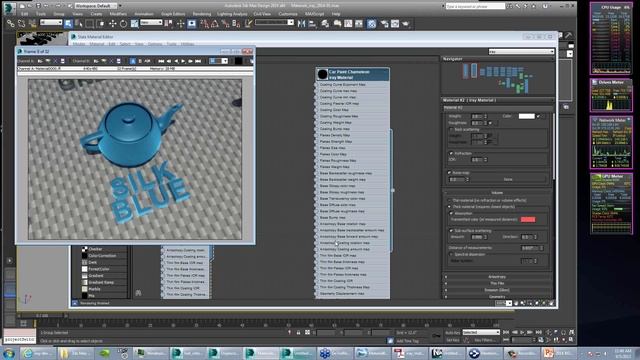This screenshot has height=360, width=640.
Task: Play forward in RAM Player
Action: [x=183, y=61]
